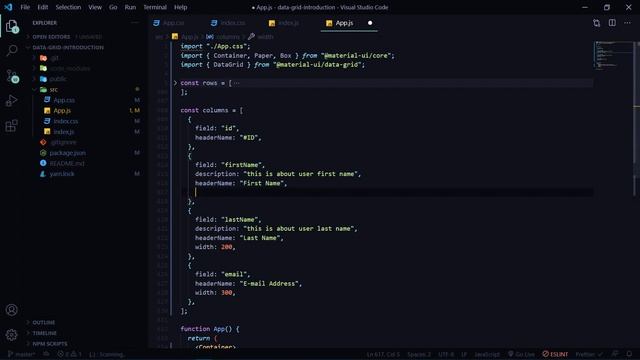Open the Source Control view
Viewport: 640px width, 360px height.
12,76
